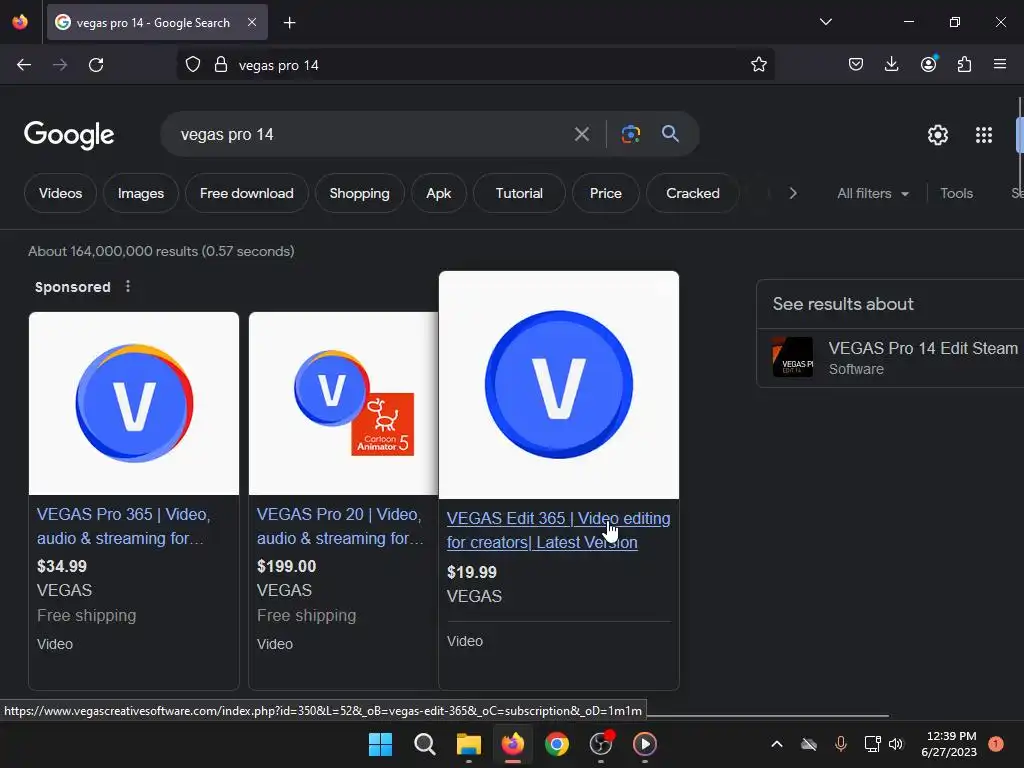The image size is (1024, 768).
Task: Show hidden system tray icons
Action: pos(776,744)
